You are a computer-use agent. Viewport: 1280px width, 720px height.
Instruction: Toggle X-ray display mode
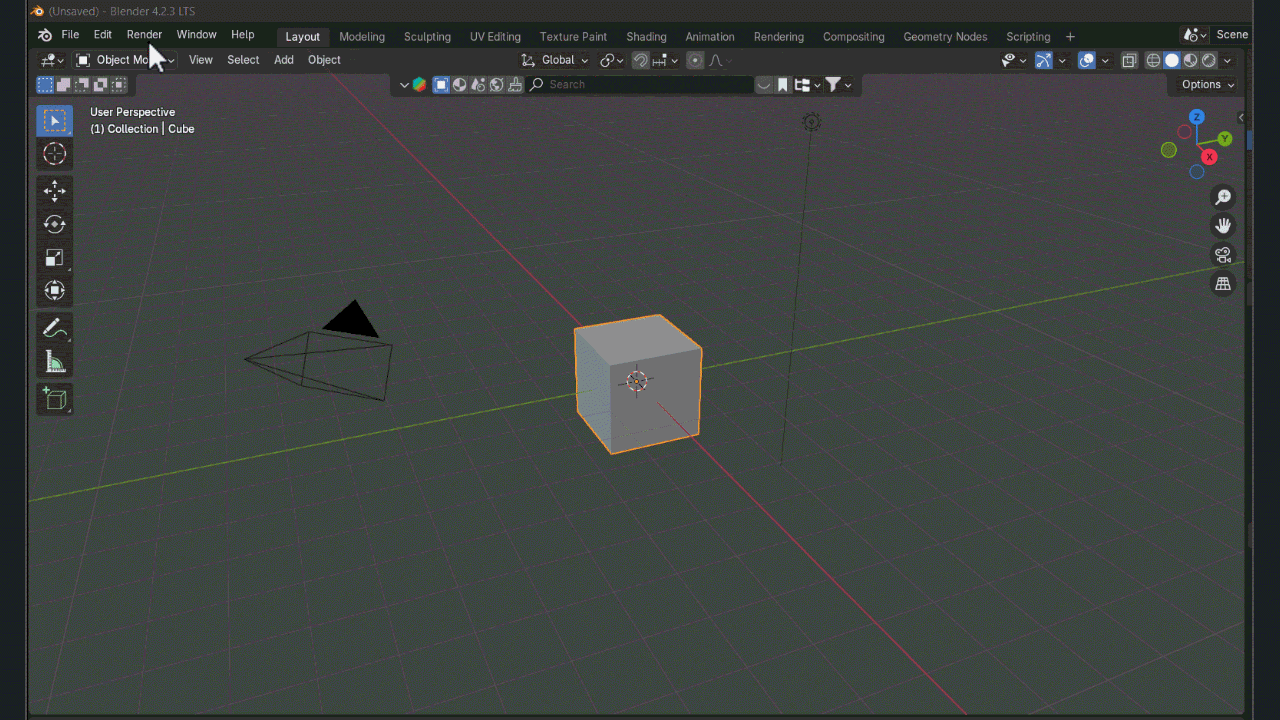[x=1129, y=60]
